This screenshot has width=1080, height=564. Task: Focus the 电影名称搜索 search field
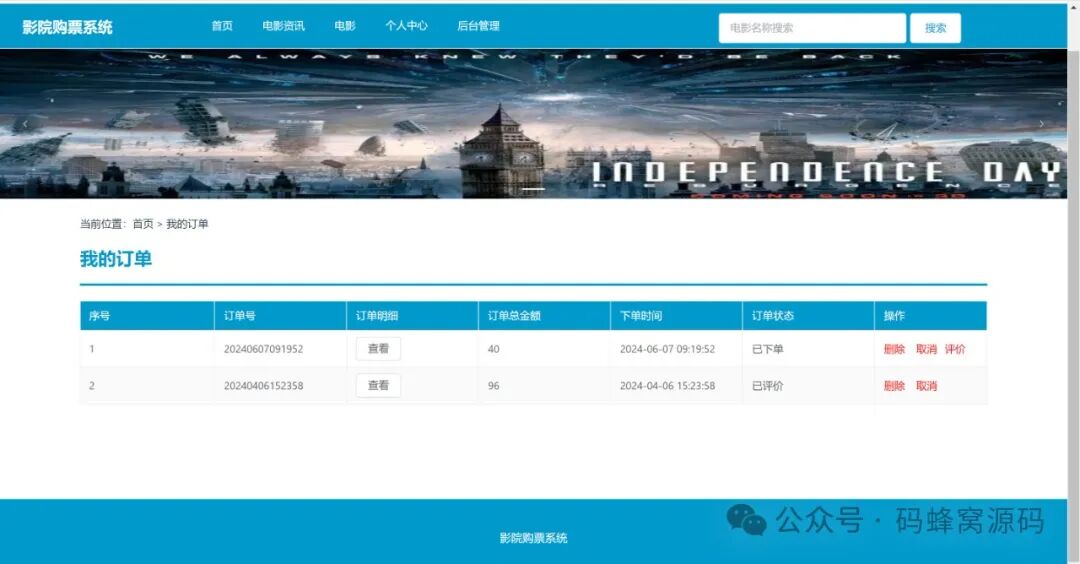(812, 28)
